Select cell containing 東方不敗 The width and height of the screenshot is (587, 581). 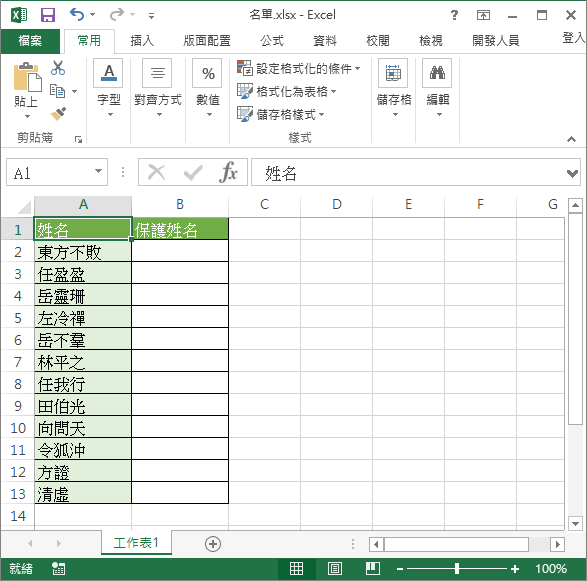[x=83, y=252]
